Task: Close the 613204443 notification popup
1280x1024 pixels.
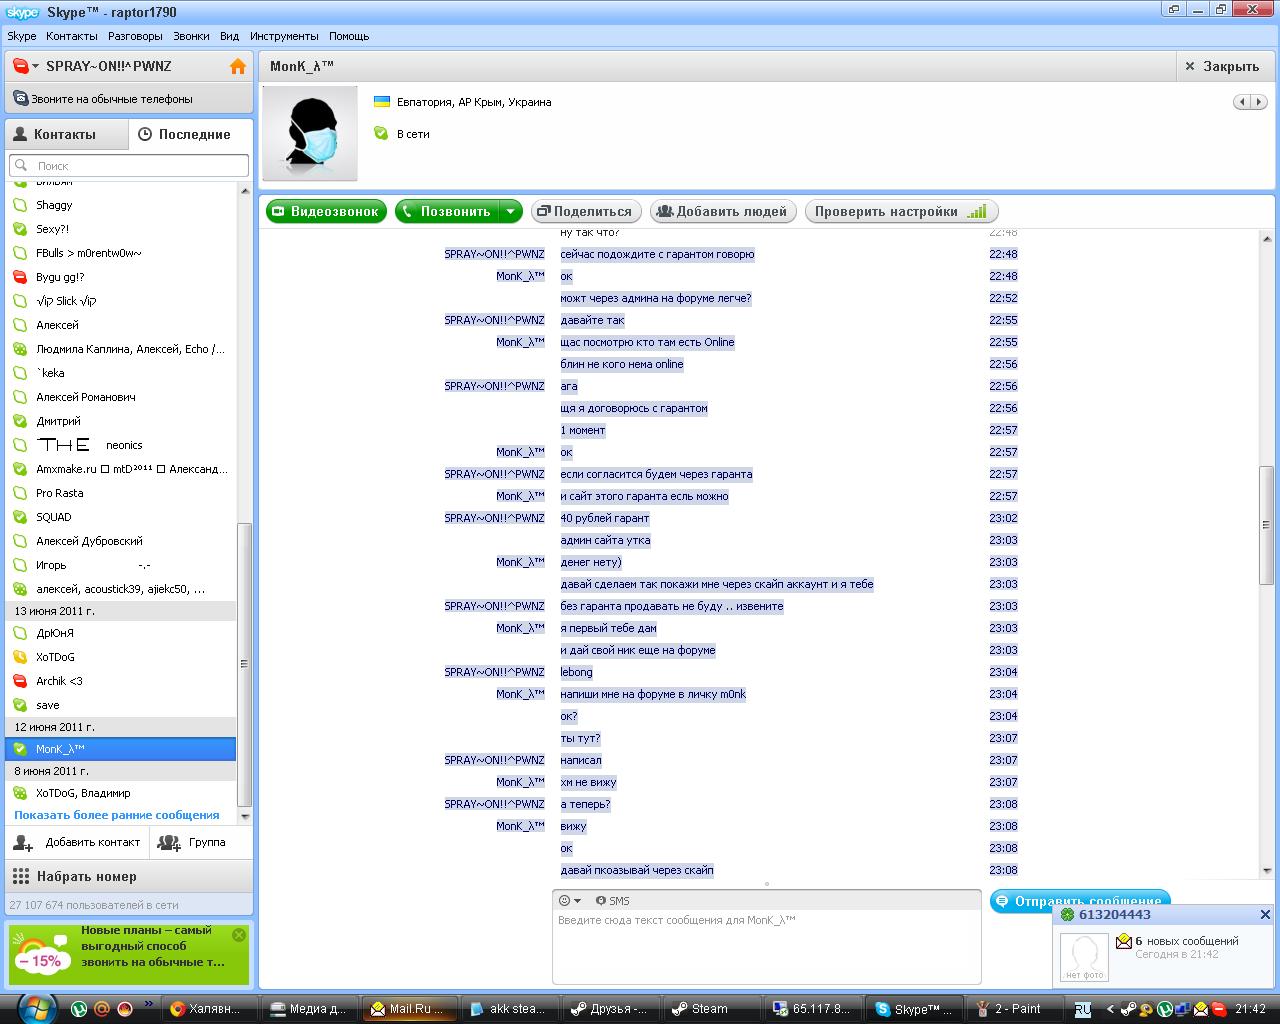Action: pos(1265,914)
